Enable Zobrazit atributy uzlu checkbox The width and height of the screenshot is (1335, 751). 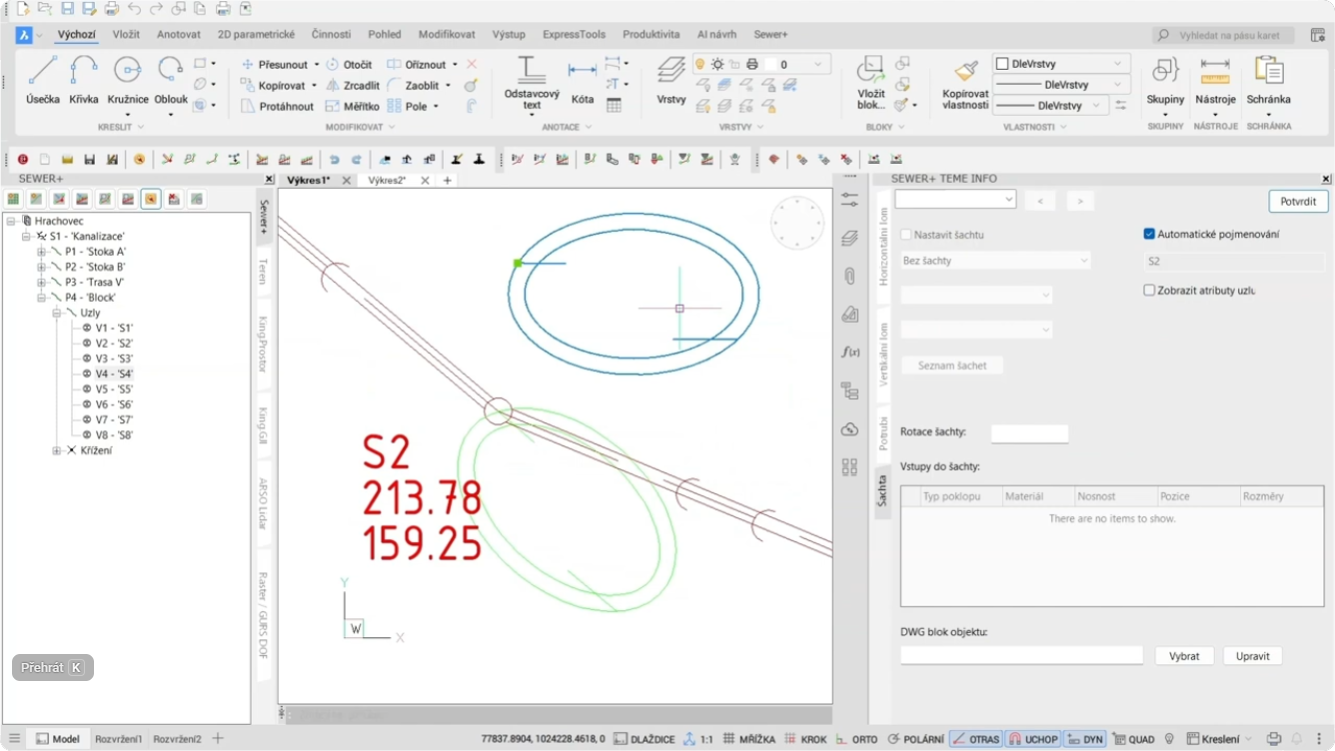[1149, 290]
